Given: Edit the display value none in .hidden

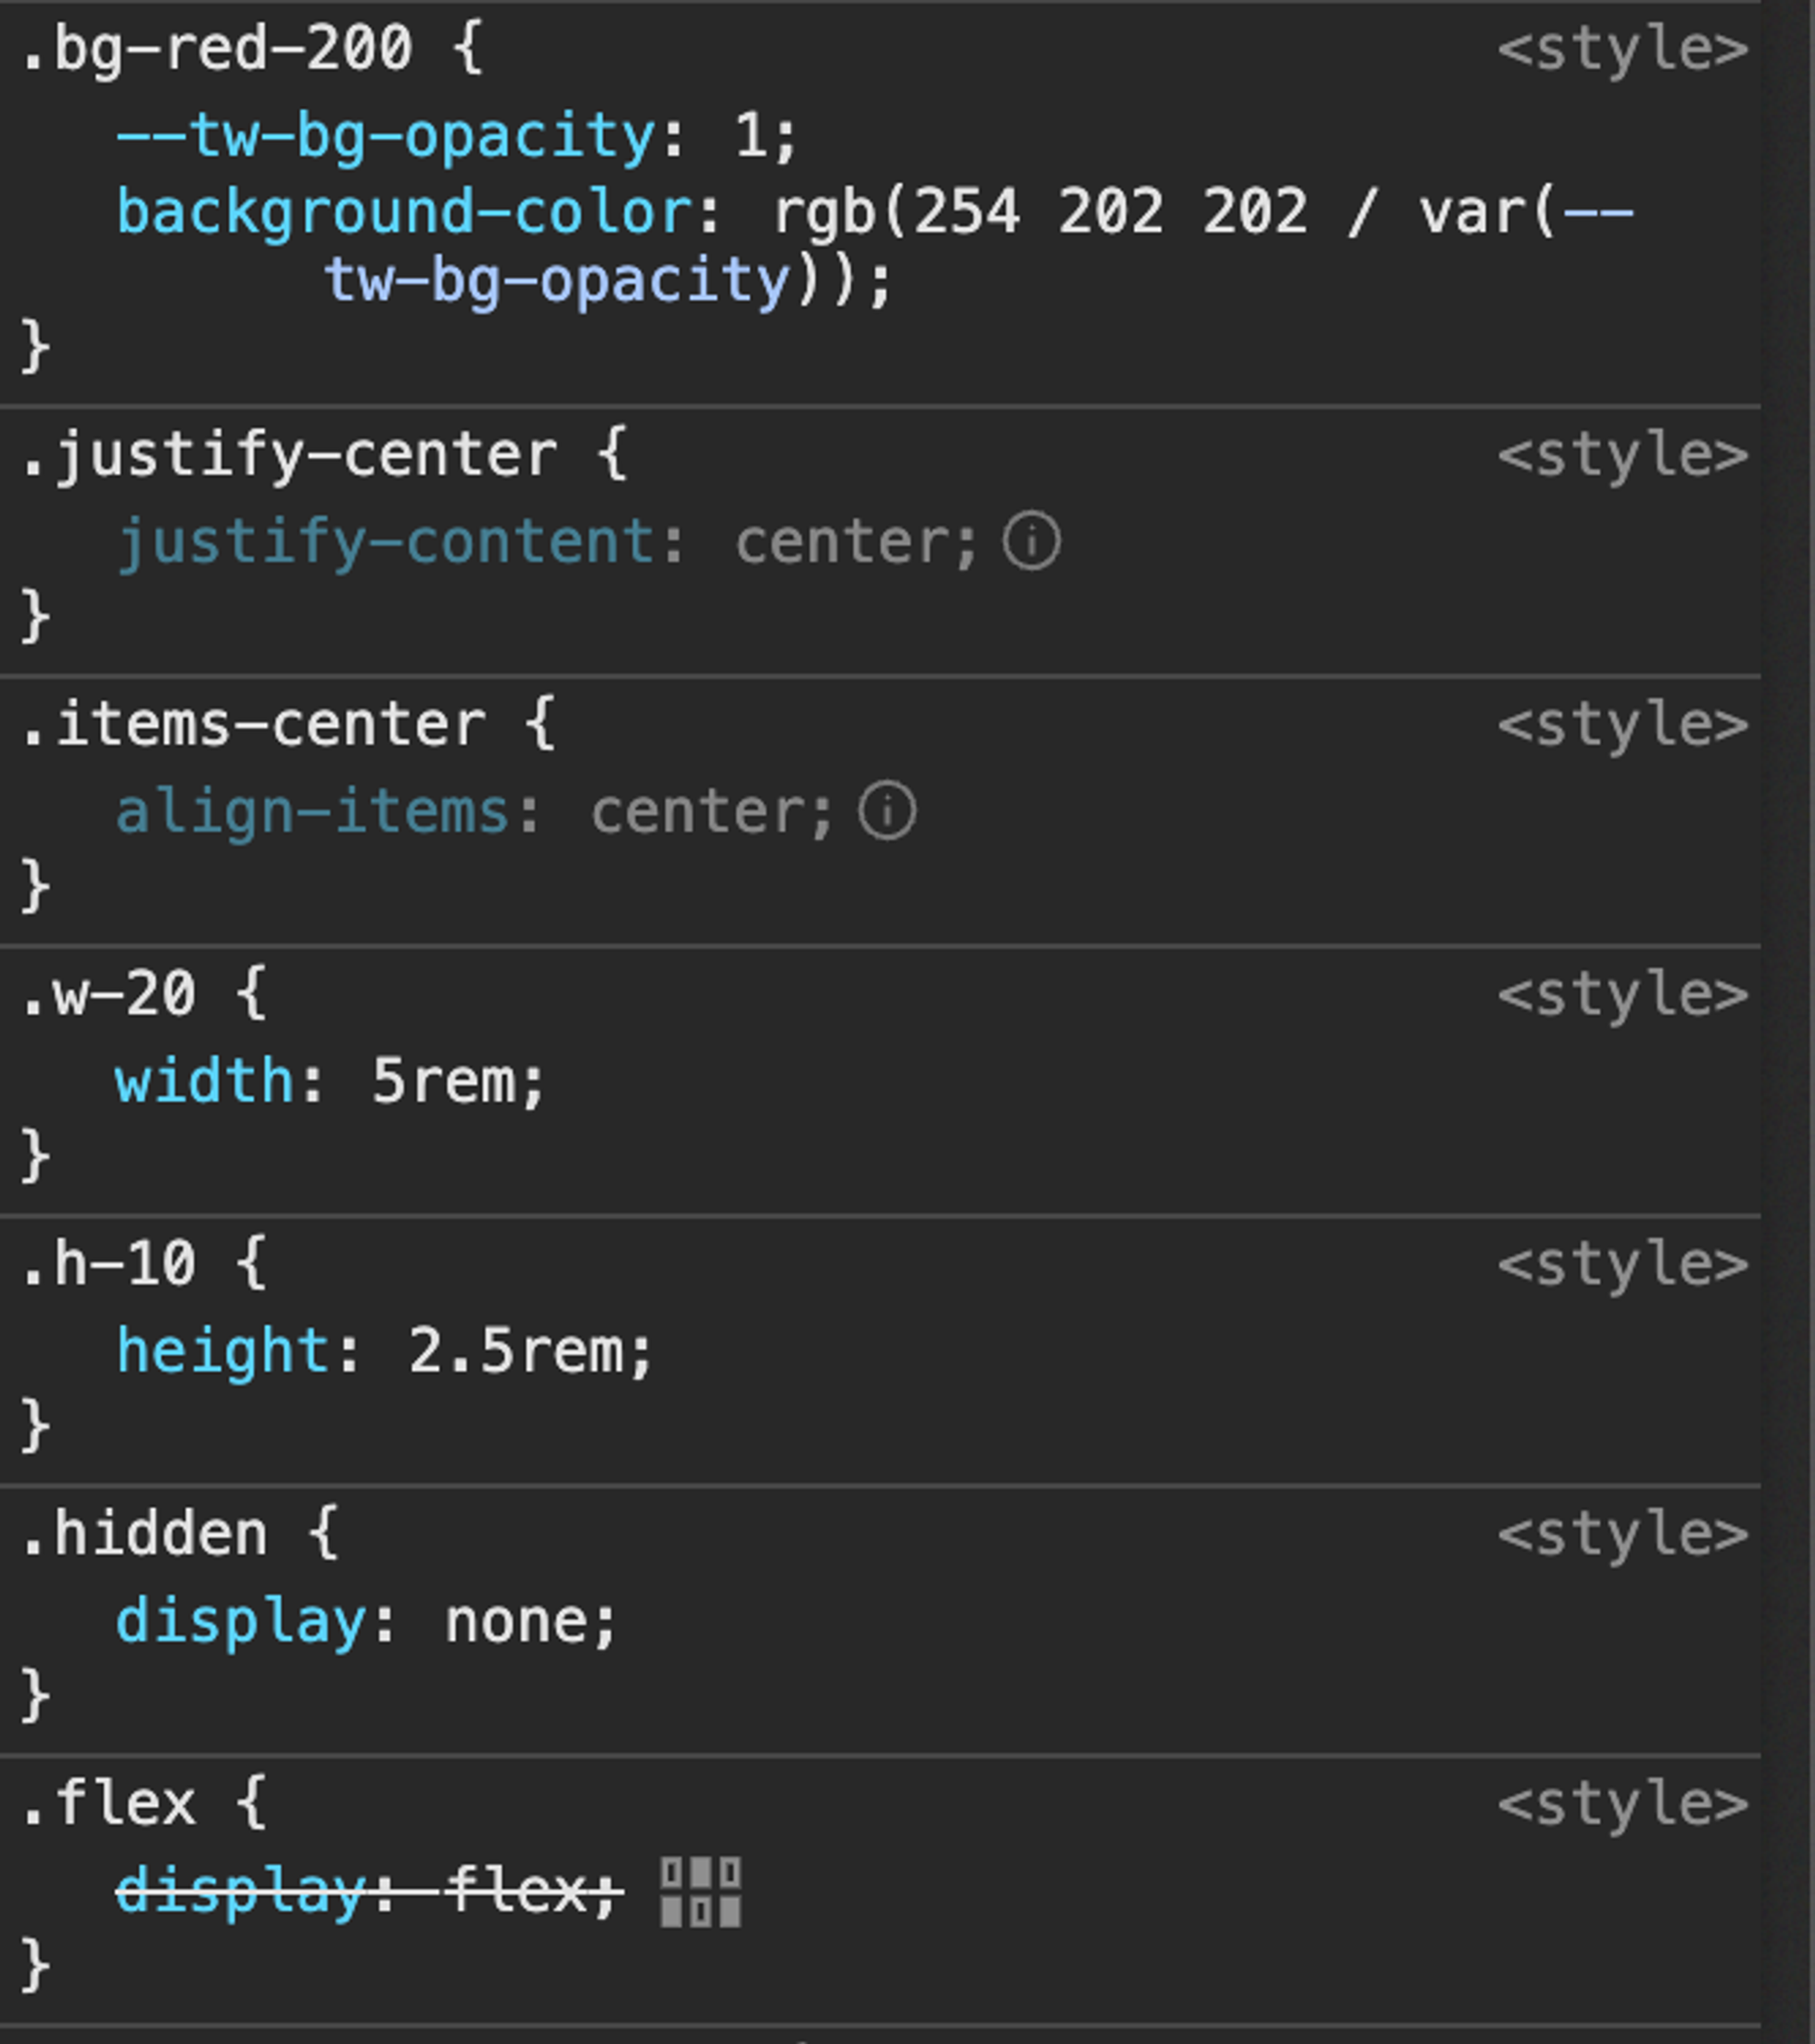Looking at the screenshot, I should [x=516, y=1621].
